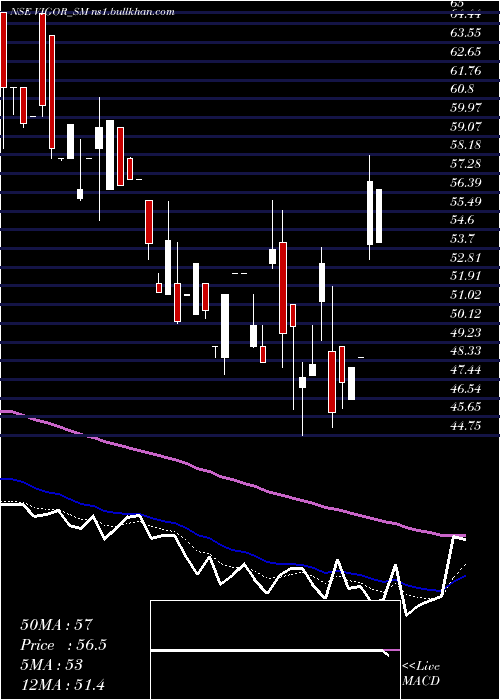Click the 52.81 price axis label

click(466, 258)
